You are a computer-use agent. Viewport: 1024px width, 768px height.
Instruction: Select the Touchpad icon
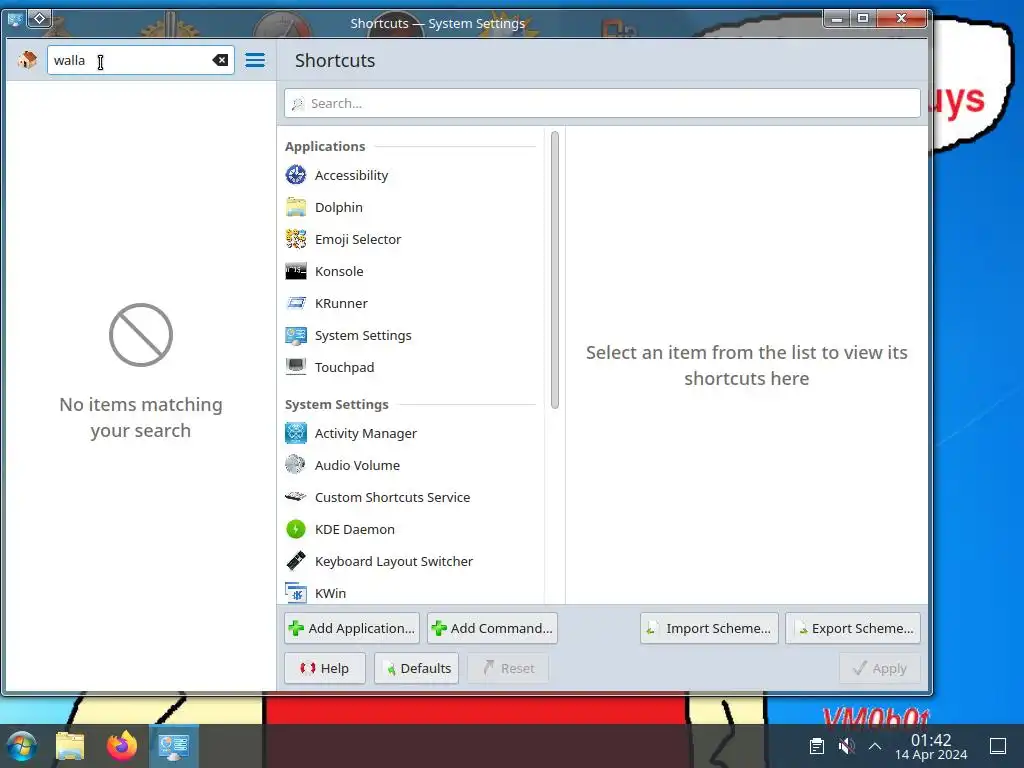point(296,367)
